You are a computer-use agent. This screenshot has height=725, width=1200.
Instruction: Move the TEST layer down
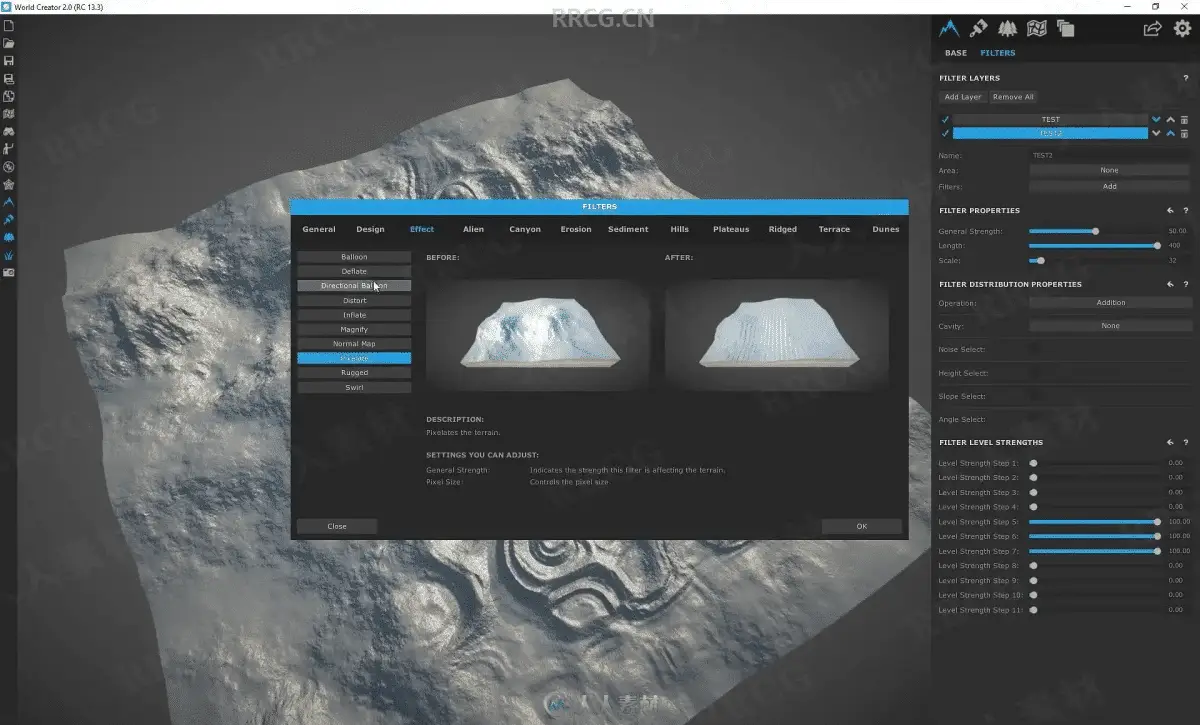1157,120
